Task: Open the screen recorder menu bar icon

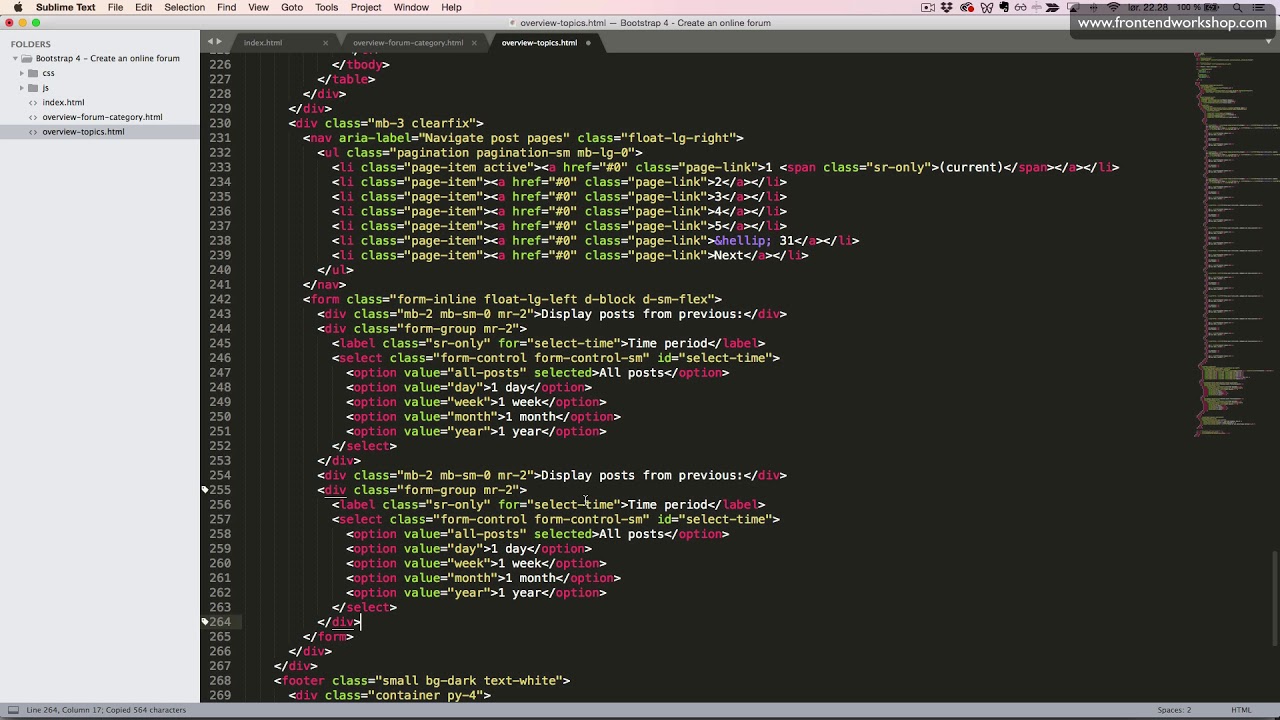Action: (928, 7)
